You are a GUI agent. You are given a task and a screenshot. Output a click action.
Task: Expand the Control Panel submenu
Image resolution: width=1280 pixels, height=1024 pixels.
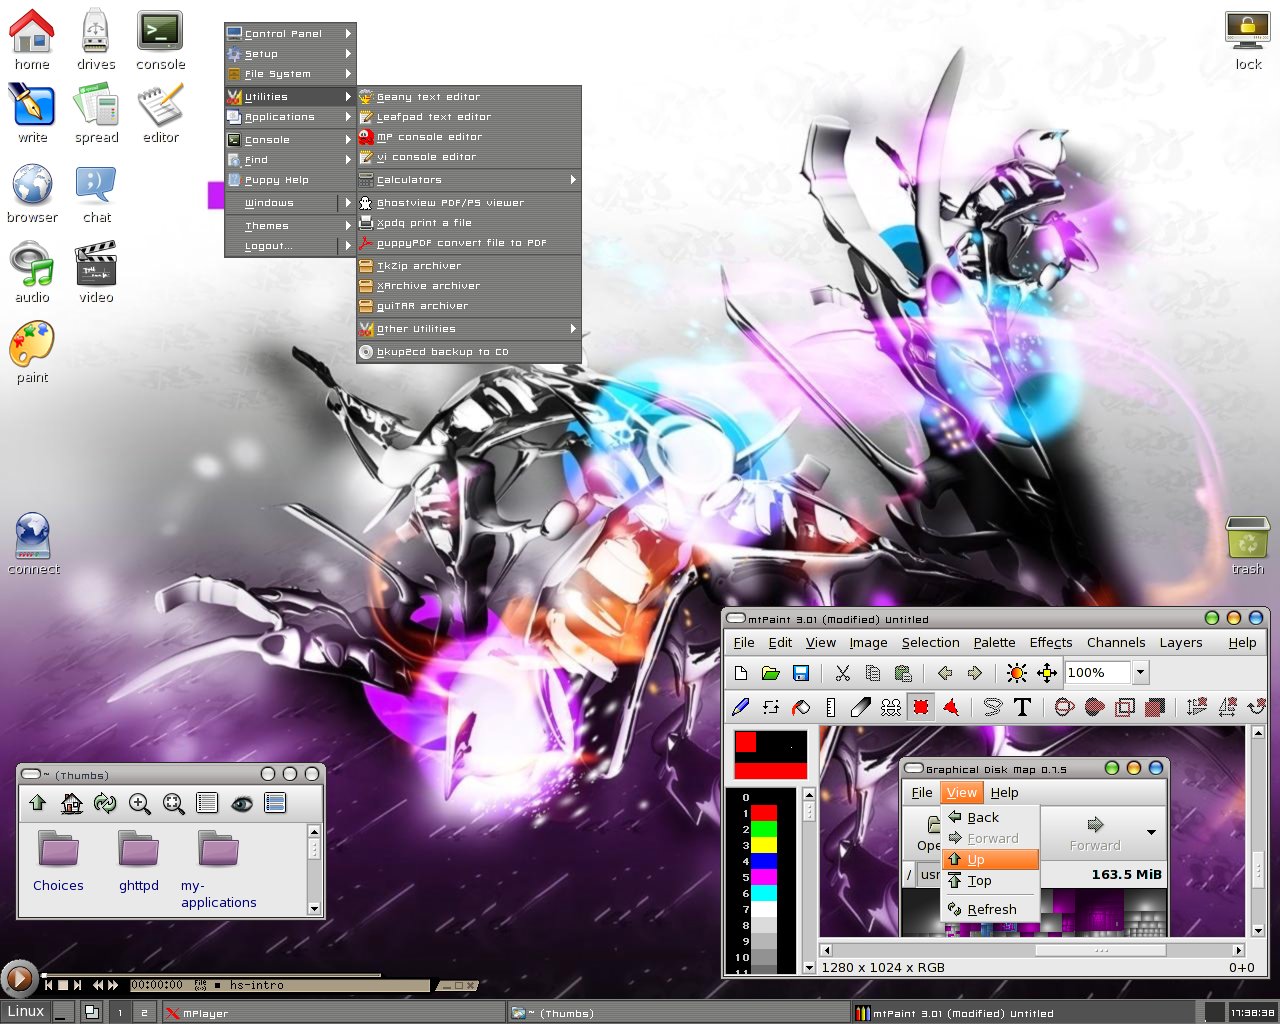pos(290,34)
